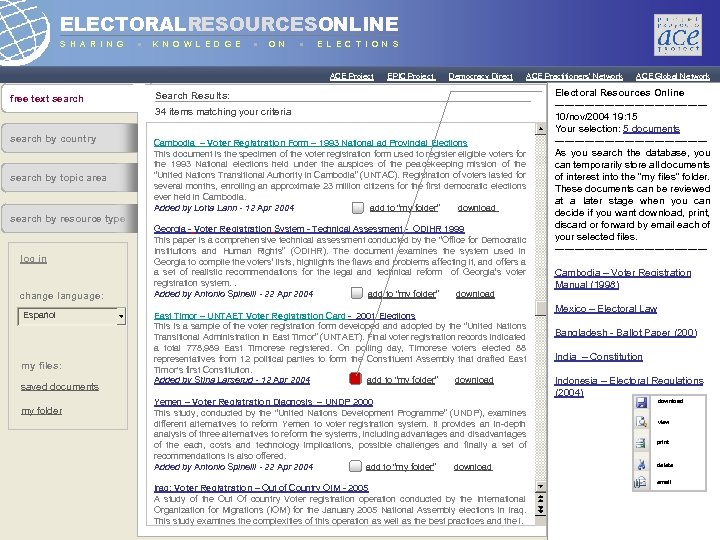Click download for the East Timor result

[474, 380]
